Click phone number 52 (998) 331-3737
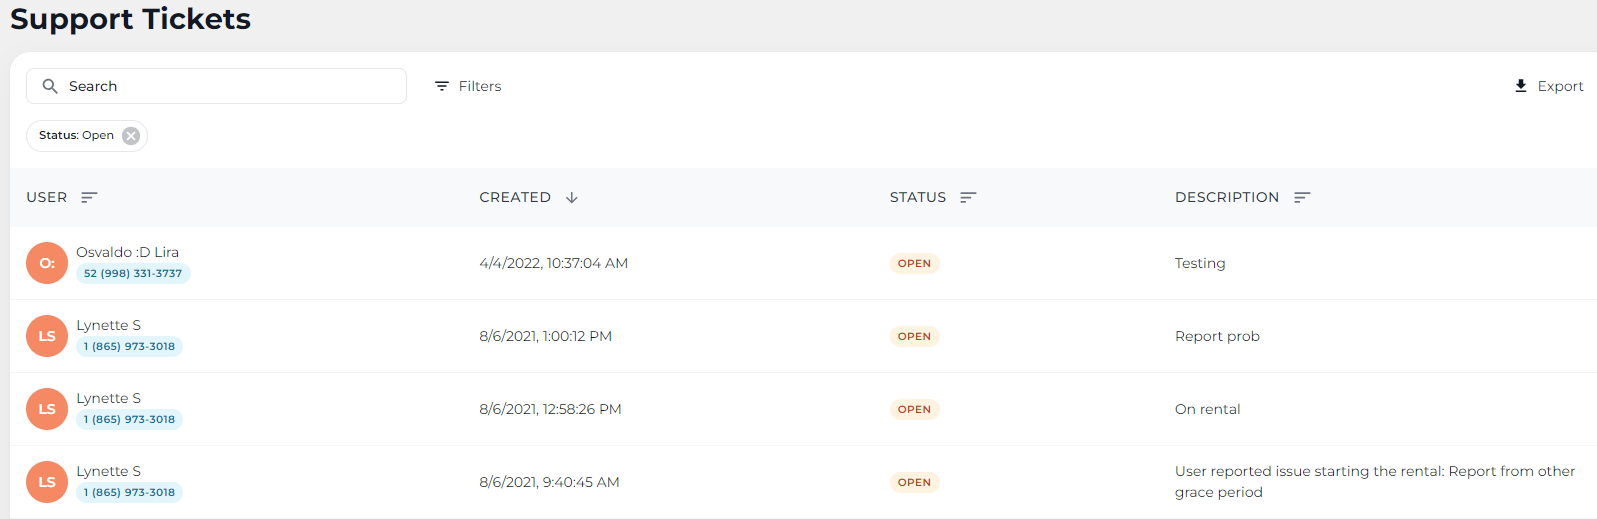 (133, 273)
